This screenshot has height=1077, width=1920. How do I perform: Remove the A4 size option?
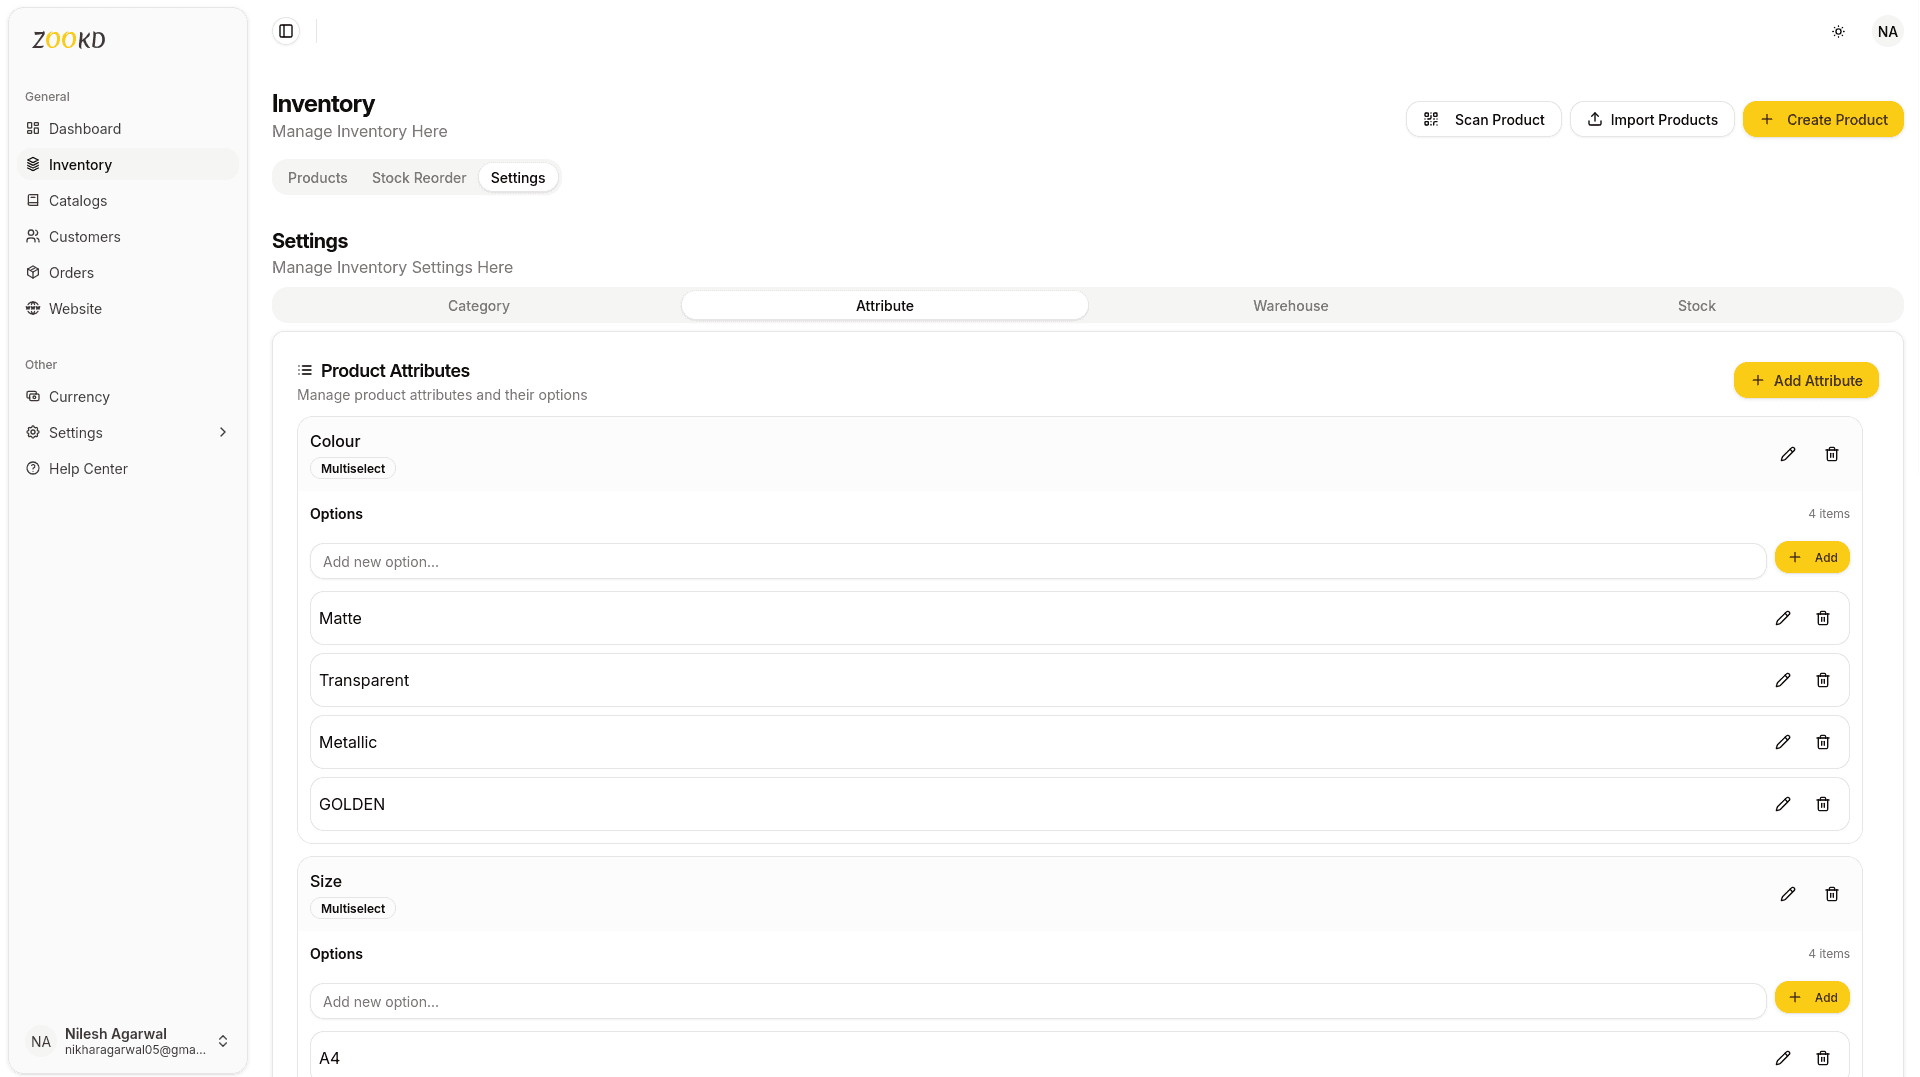click(x=1823, y=1058)
